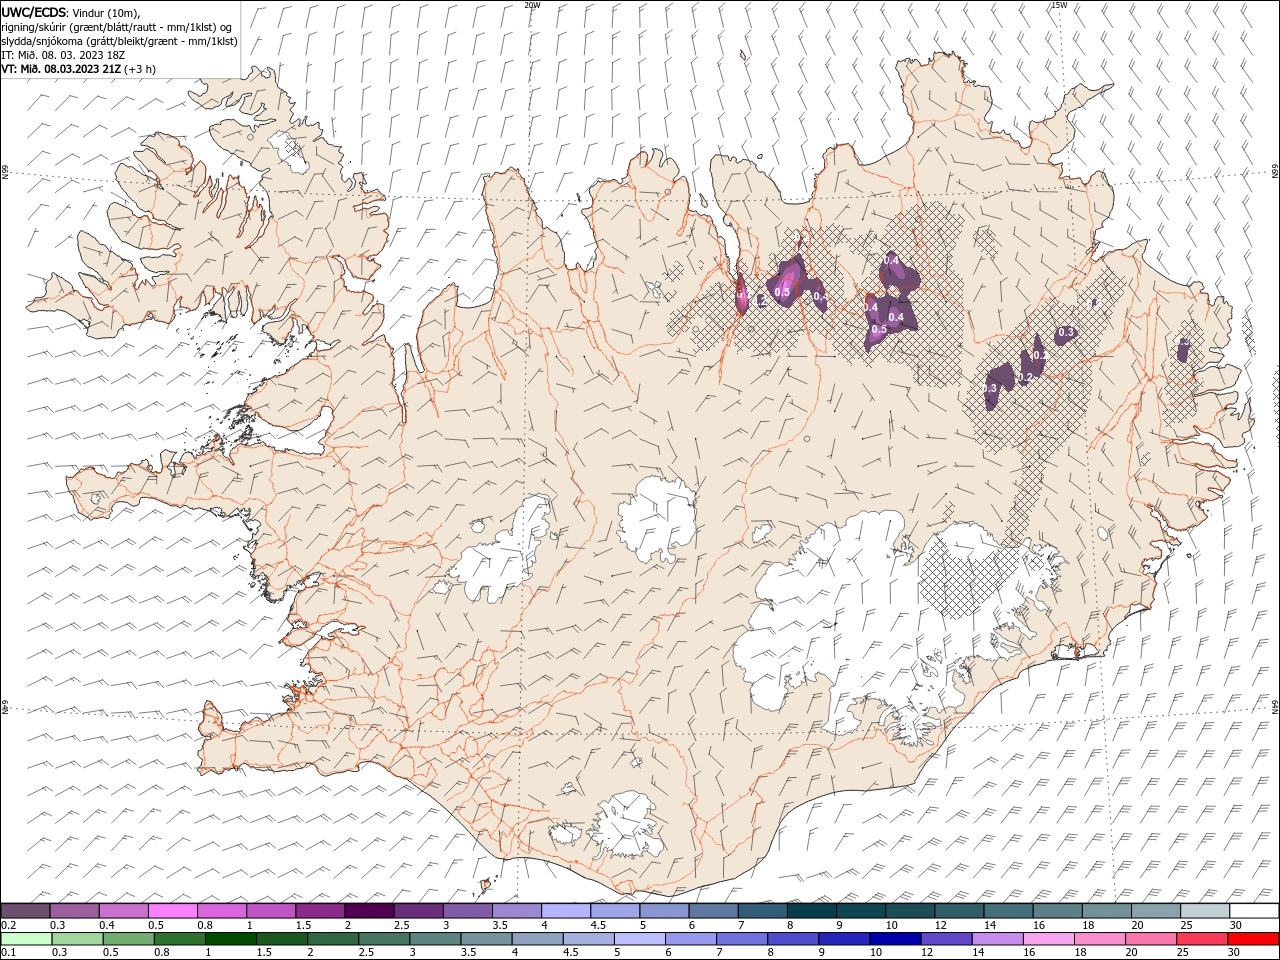The width and height of the screenshot is (1280, 960).
Task: Click the '12' label in the lower legend
Action: (x=925, y=953)
